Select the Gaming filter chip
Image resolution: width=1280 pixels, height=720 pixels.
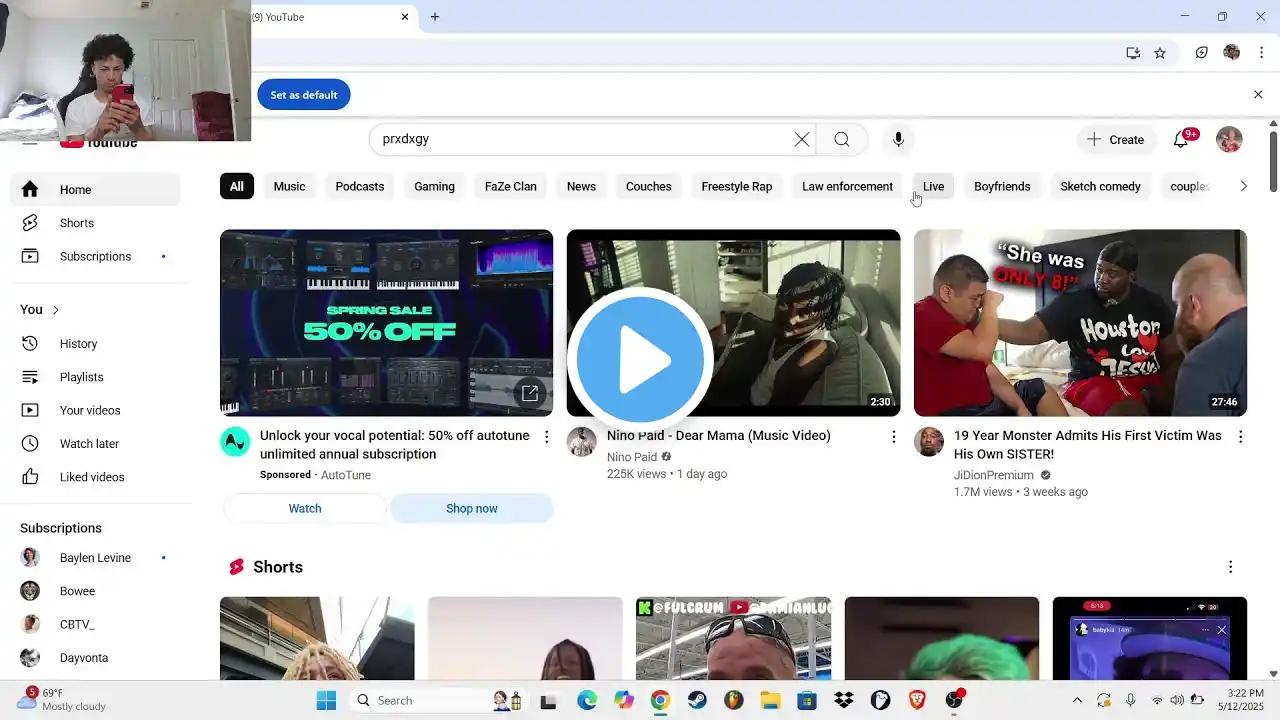pos(434,186)
